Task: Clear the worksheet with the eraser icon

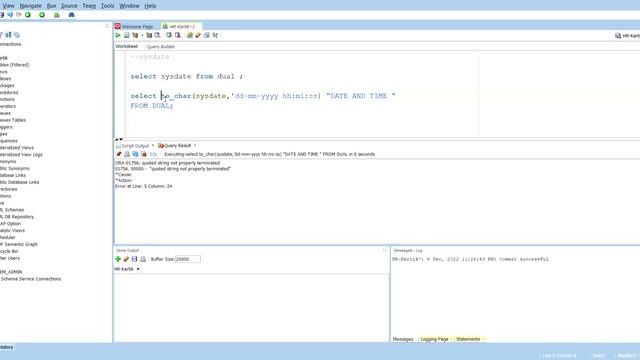Action: (198, 36)
